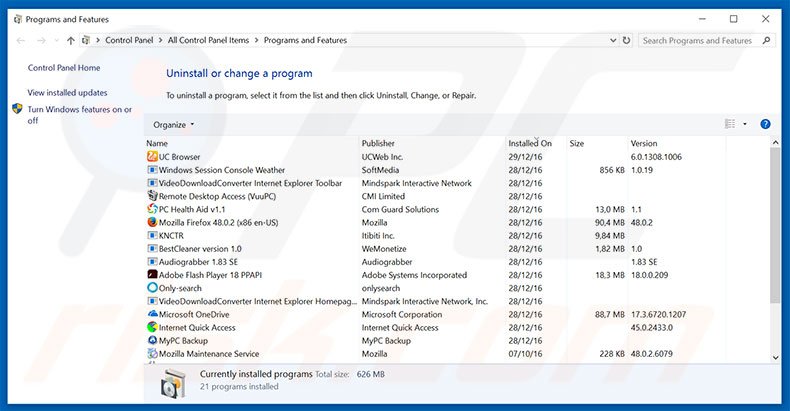The height and width of the screenshot is (411, 790).
Task: Click the UC Browser program icon
Action: (x=152, y=157)
